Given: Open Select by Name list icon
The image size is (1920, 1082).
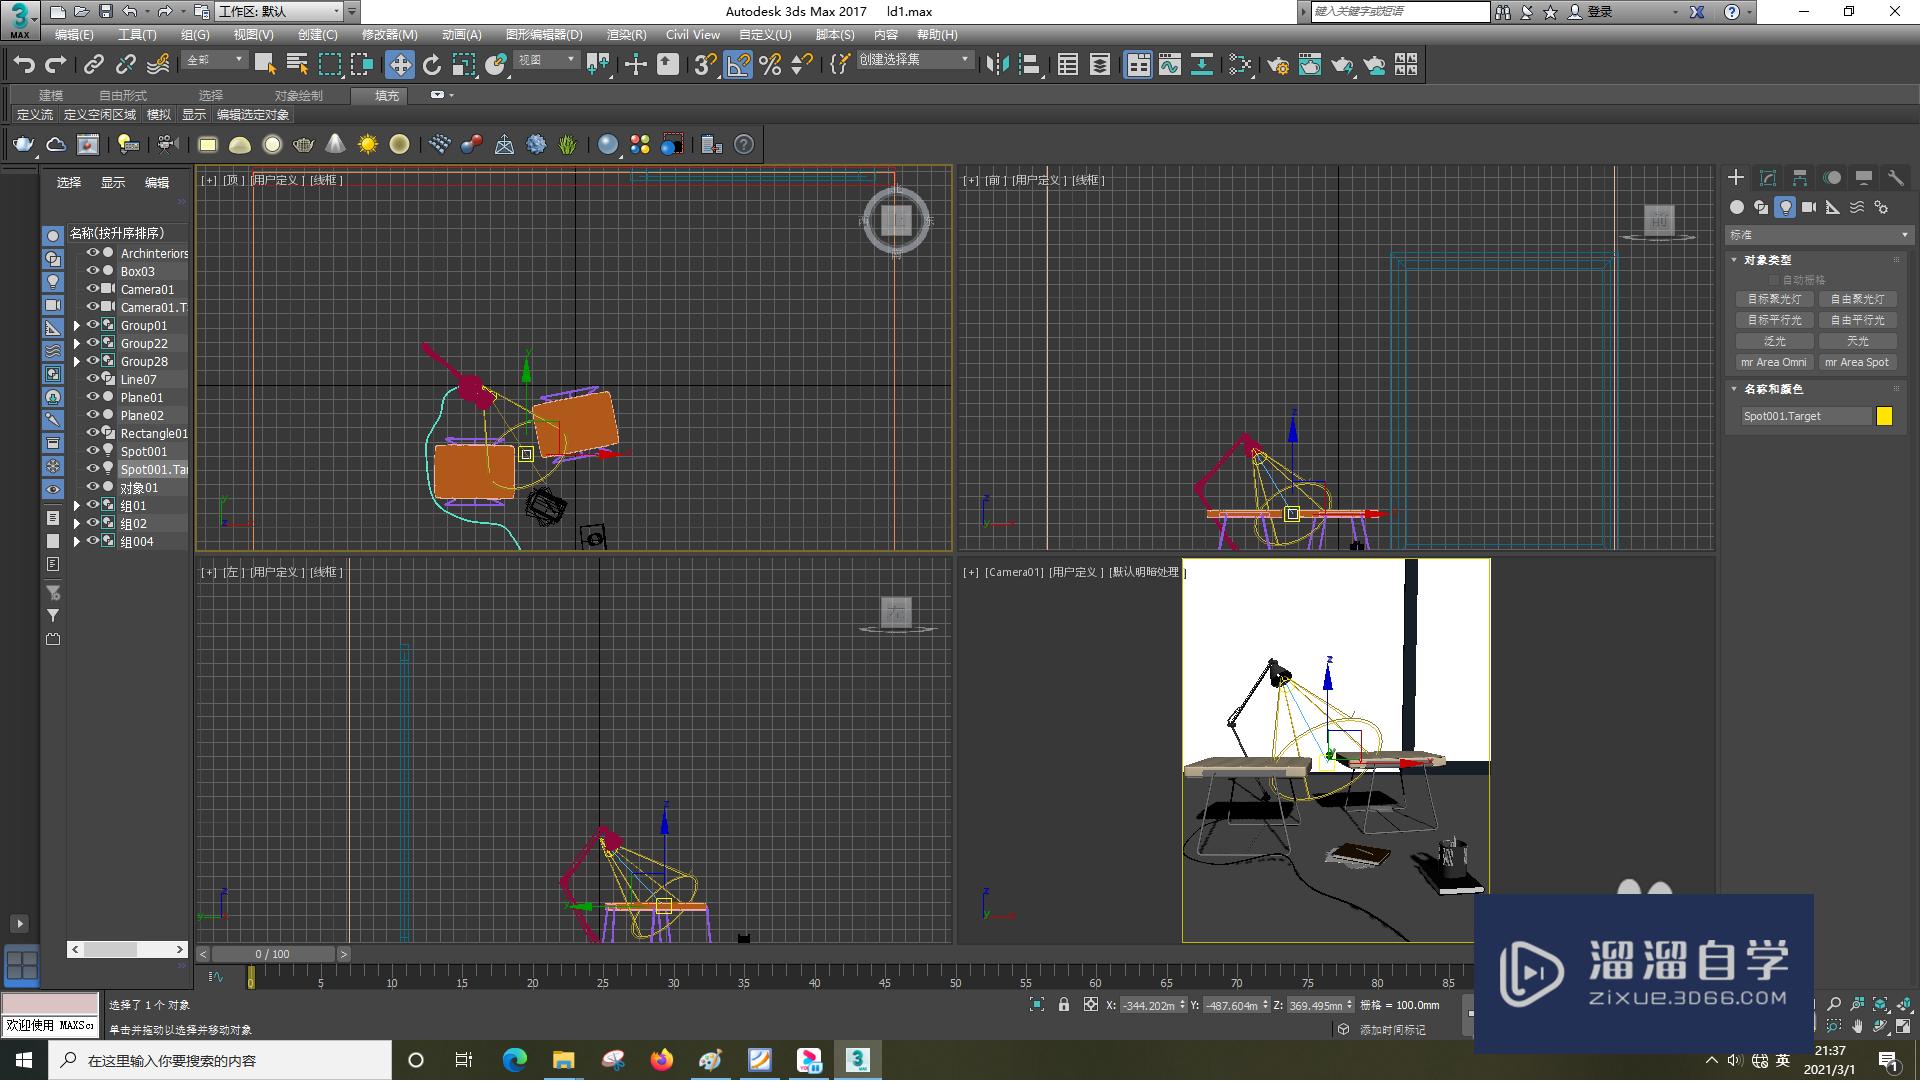Looking at the screenshot, I should click(297, 65).
